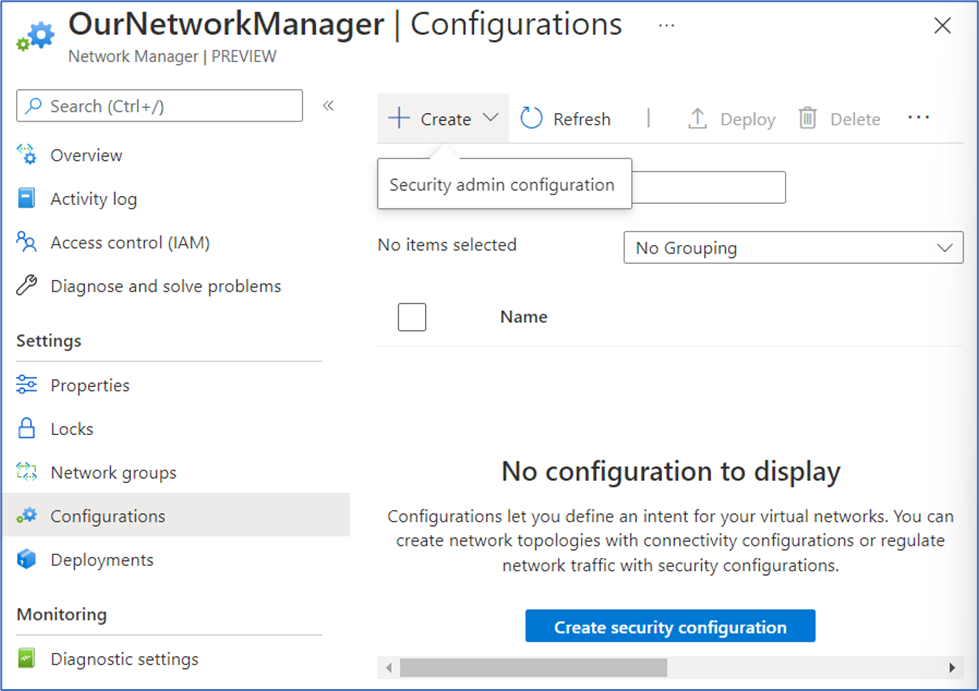This screenshot has height=691, width=979.
Task: Tick the select-all checkbox beside Name
Action: [412, 317]
